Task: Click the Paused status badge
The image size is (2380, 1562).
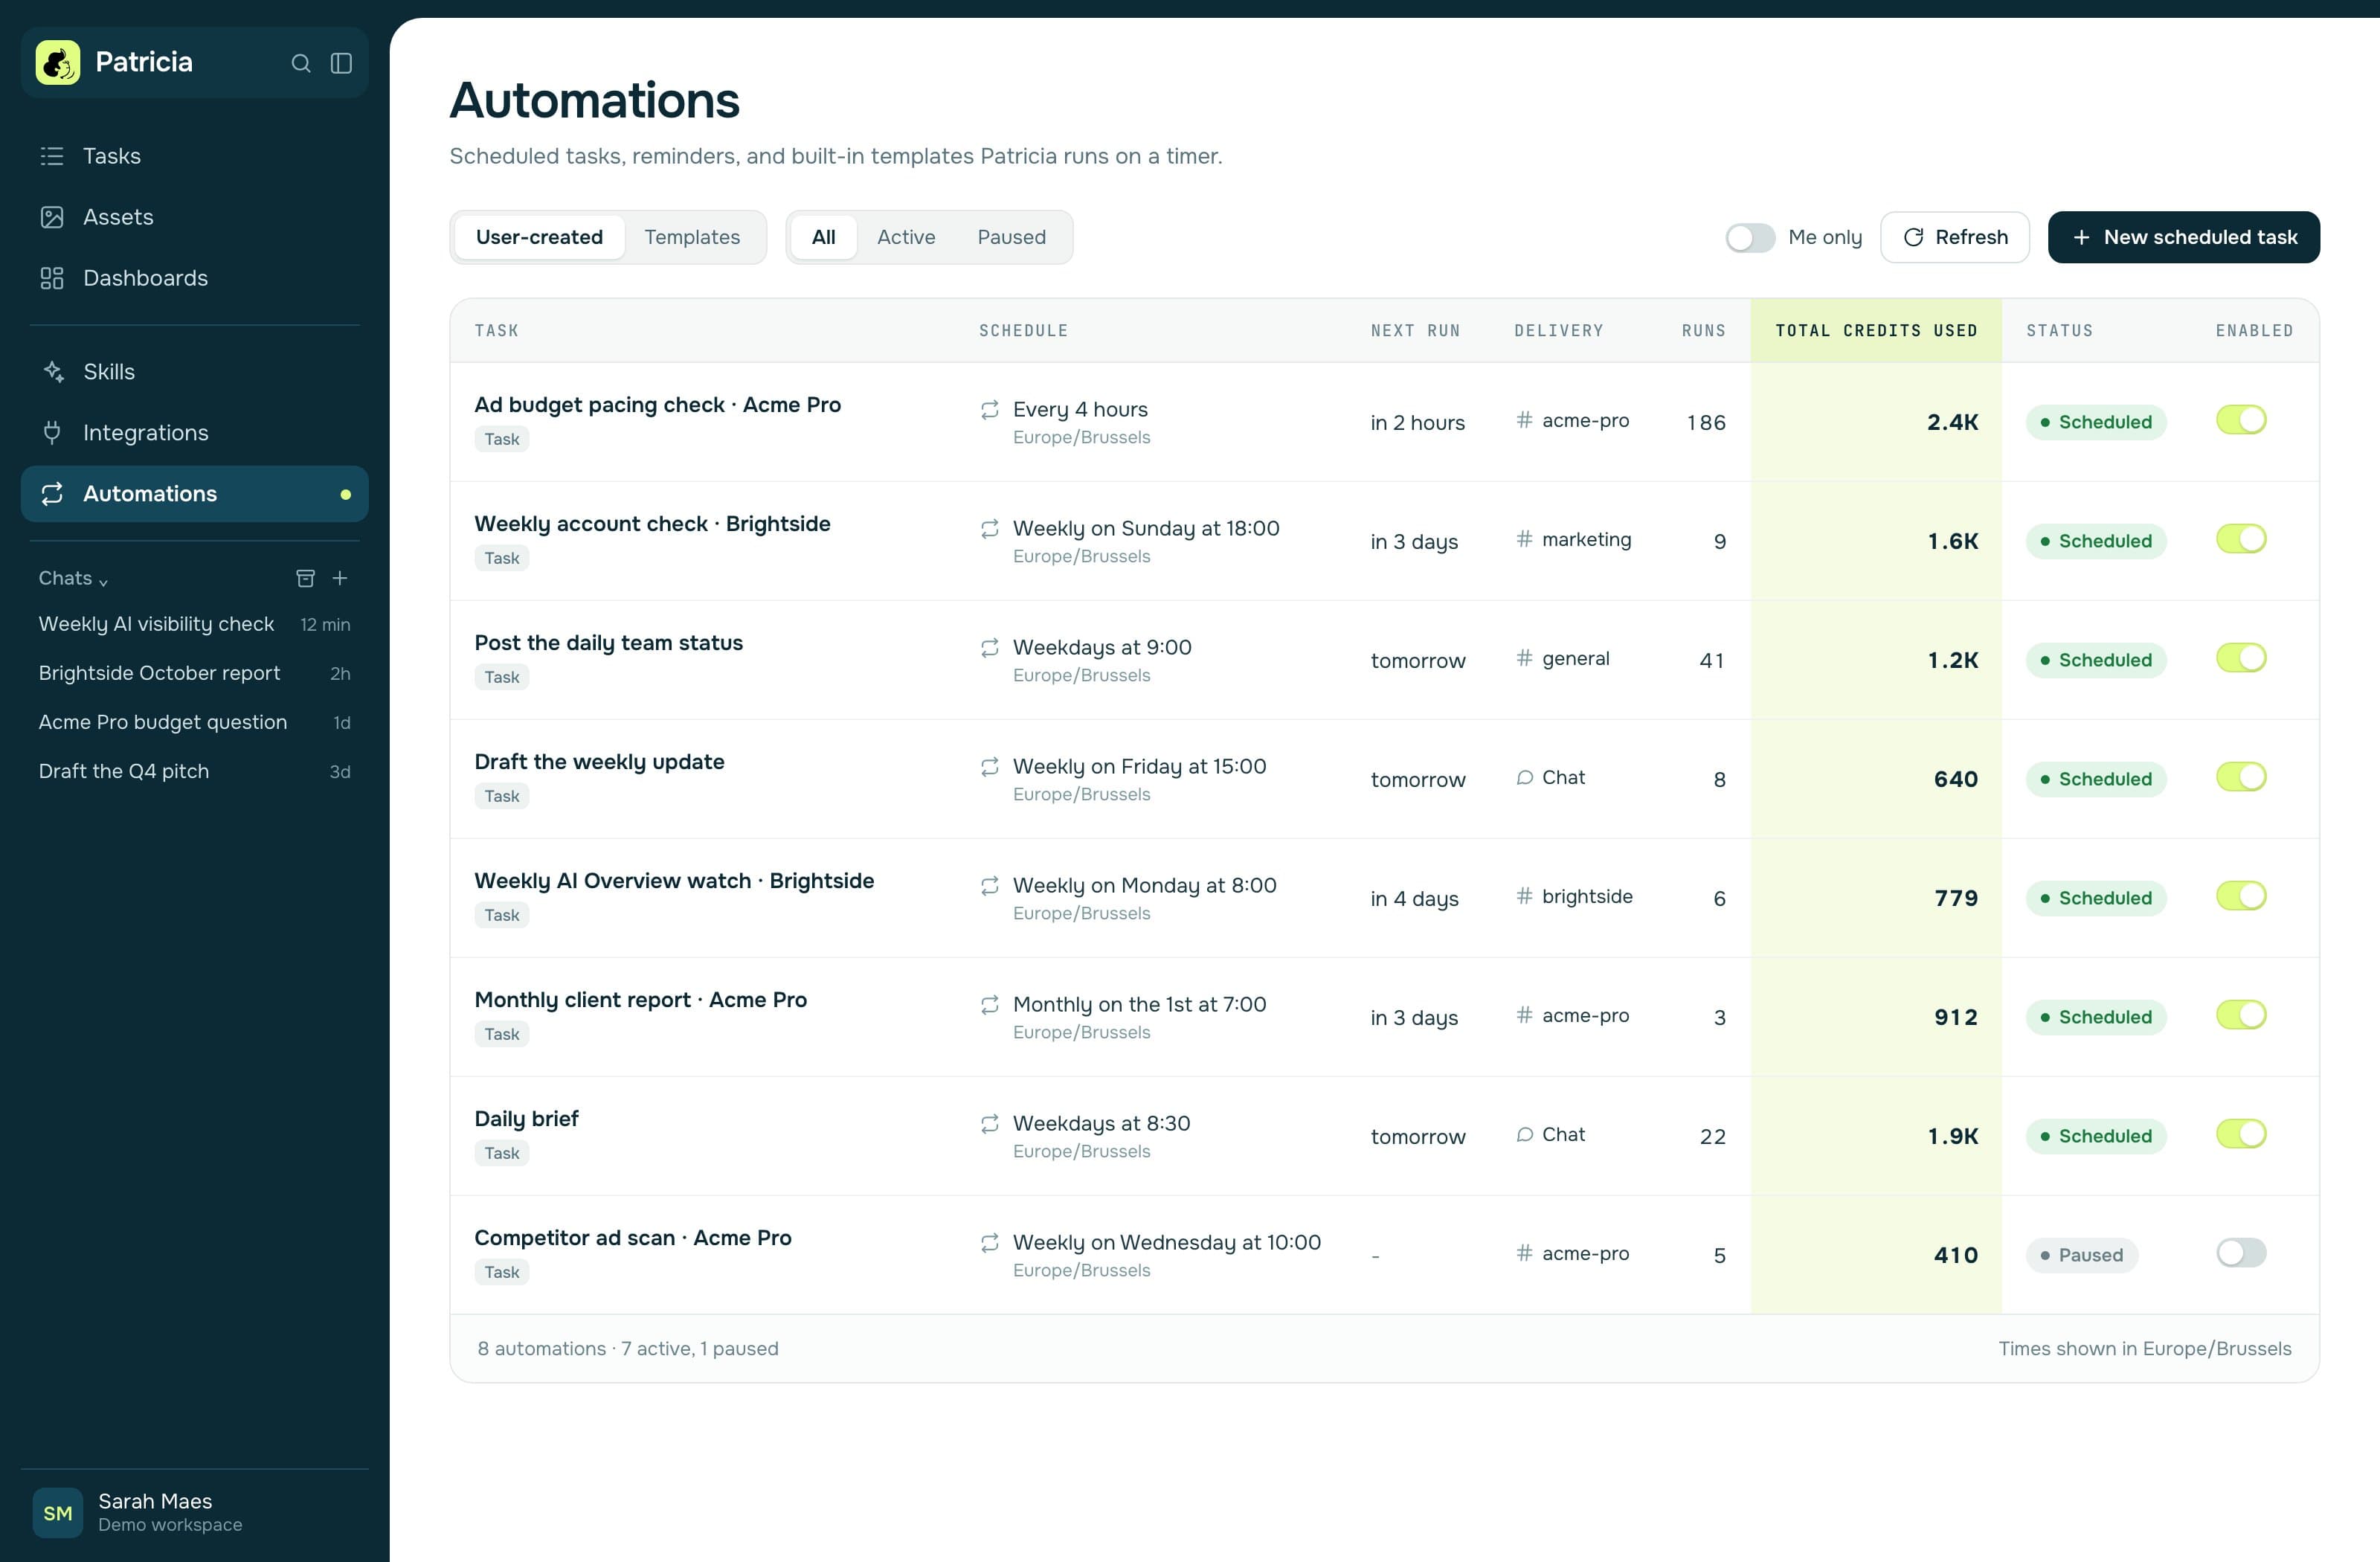Action: [x=2082, y=1255]
